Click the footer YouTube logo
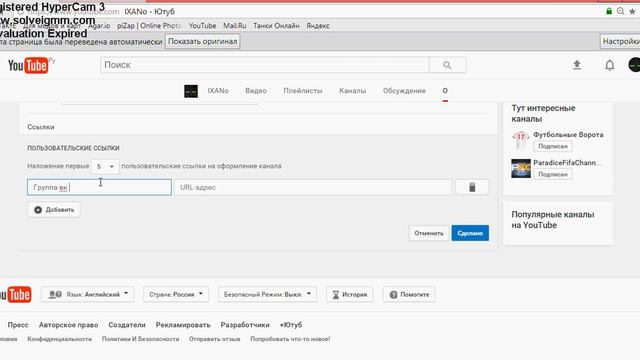 (16, 294)
